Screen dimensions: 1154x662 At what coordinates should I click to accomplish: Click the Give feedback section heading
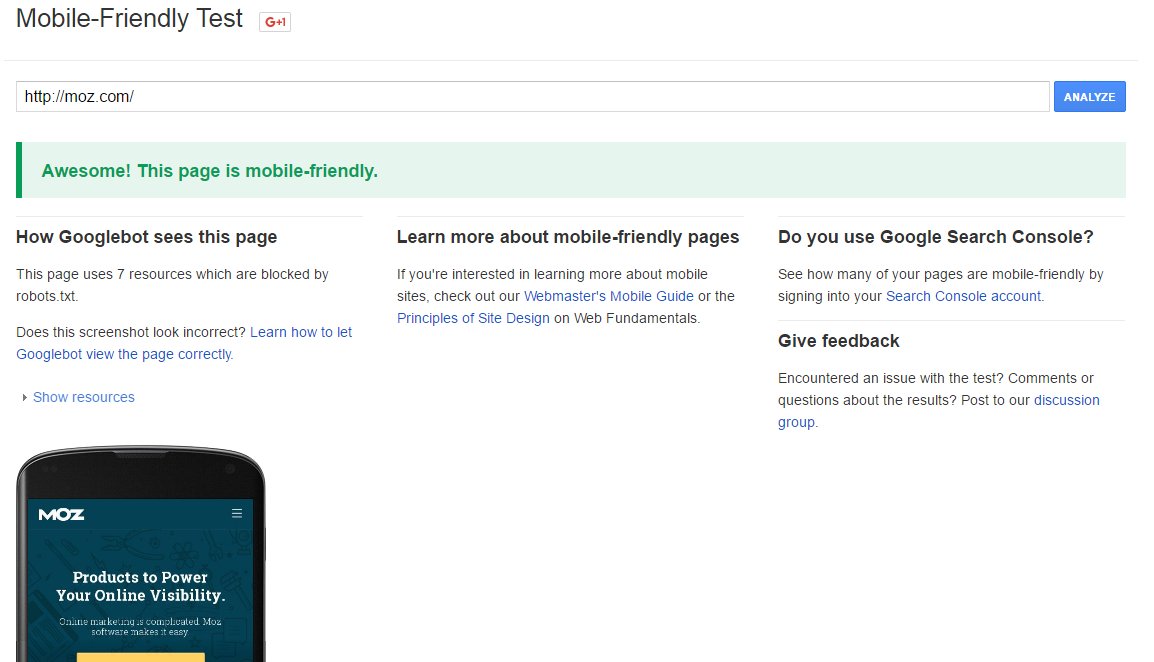click(838, 341)
